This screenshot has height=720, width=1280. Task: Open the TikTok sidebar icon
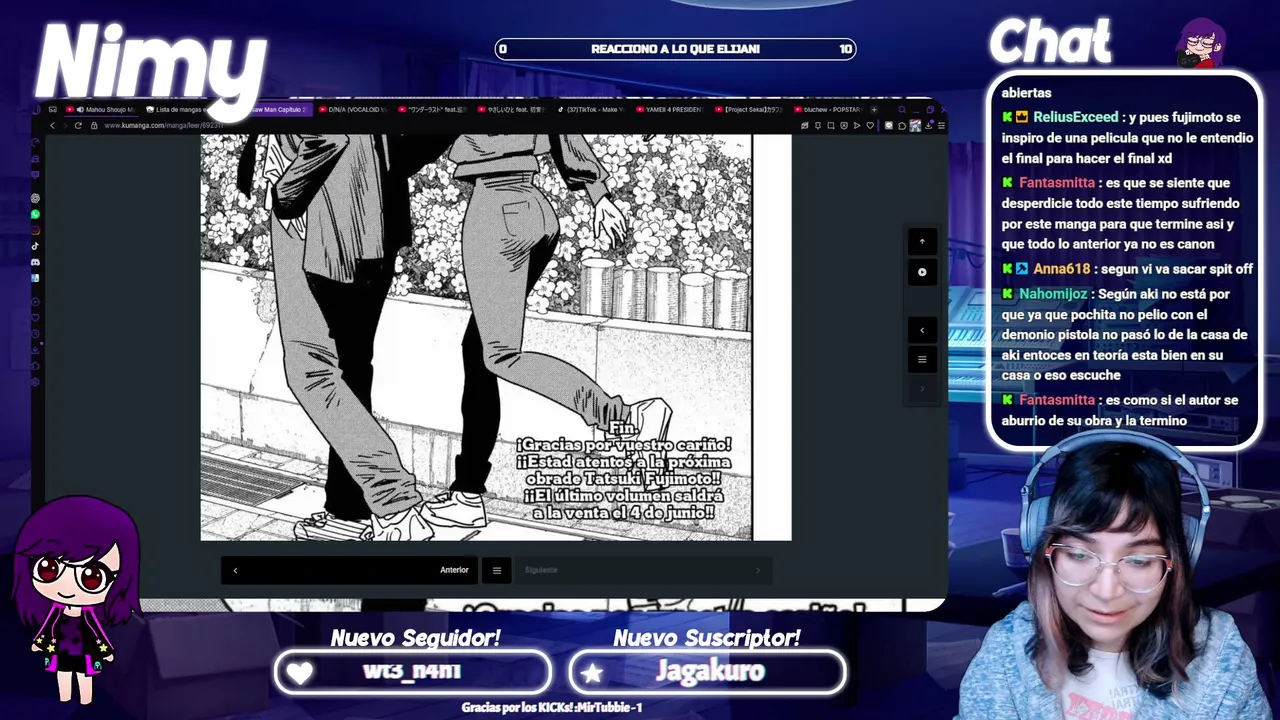pos(35,245)
